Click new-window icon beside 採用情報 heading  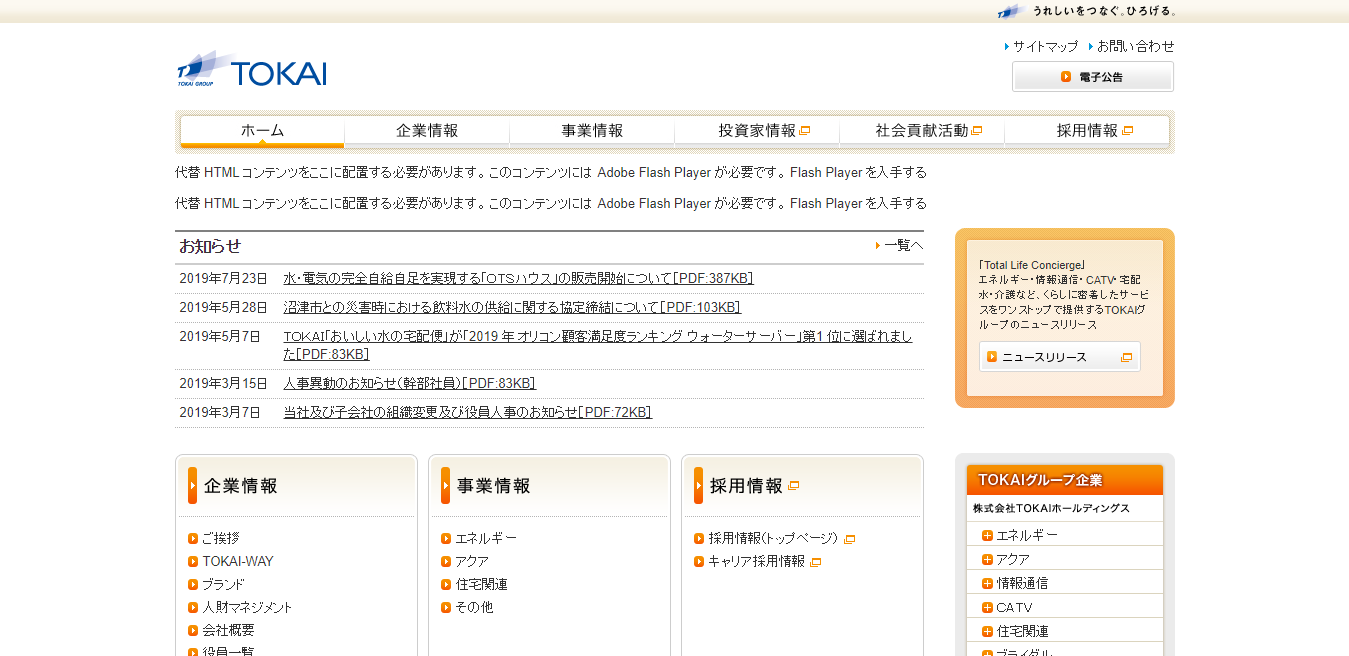pos(793,486)
